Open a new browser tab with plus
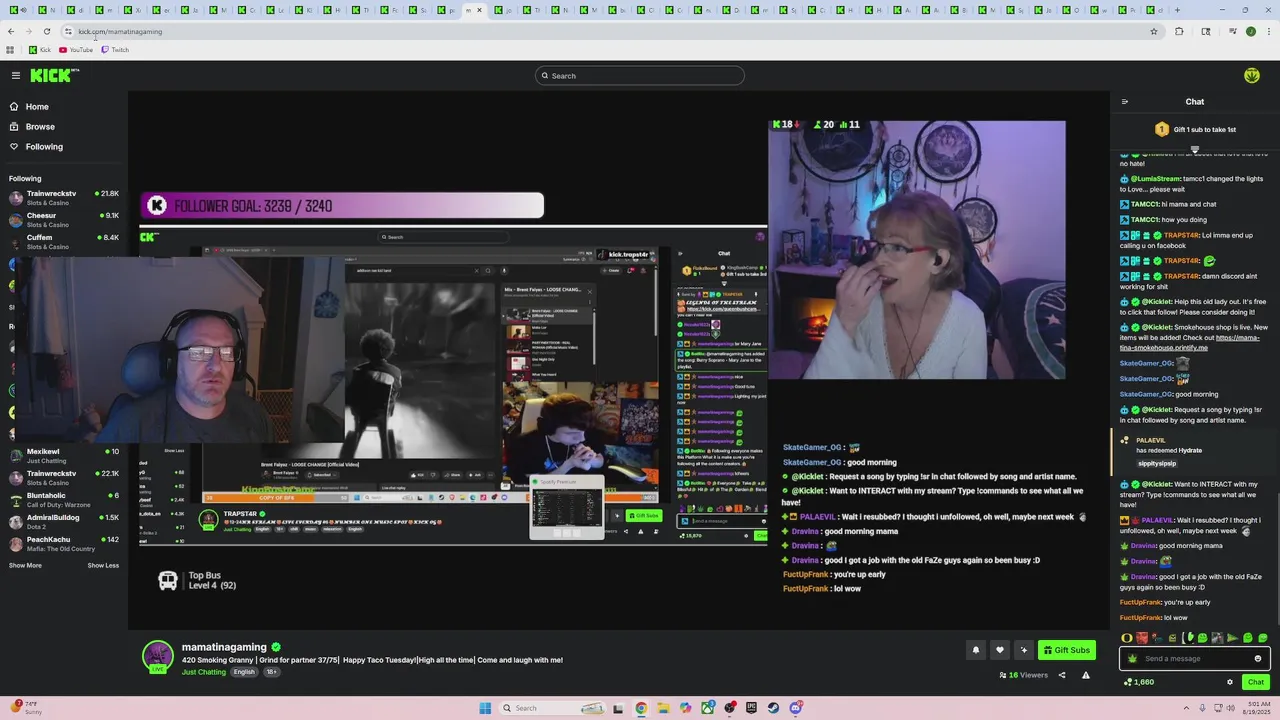This screenshot has height=720, width=1280. click(x=1177, y=10)
